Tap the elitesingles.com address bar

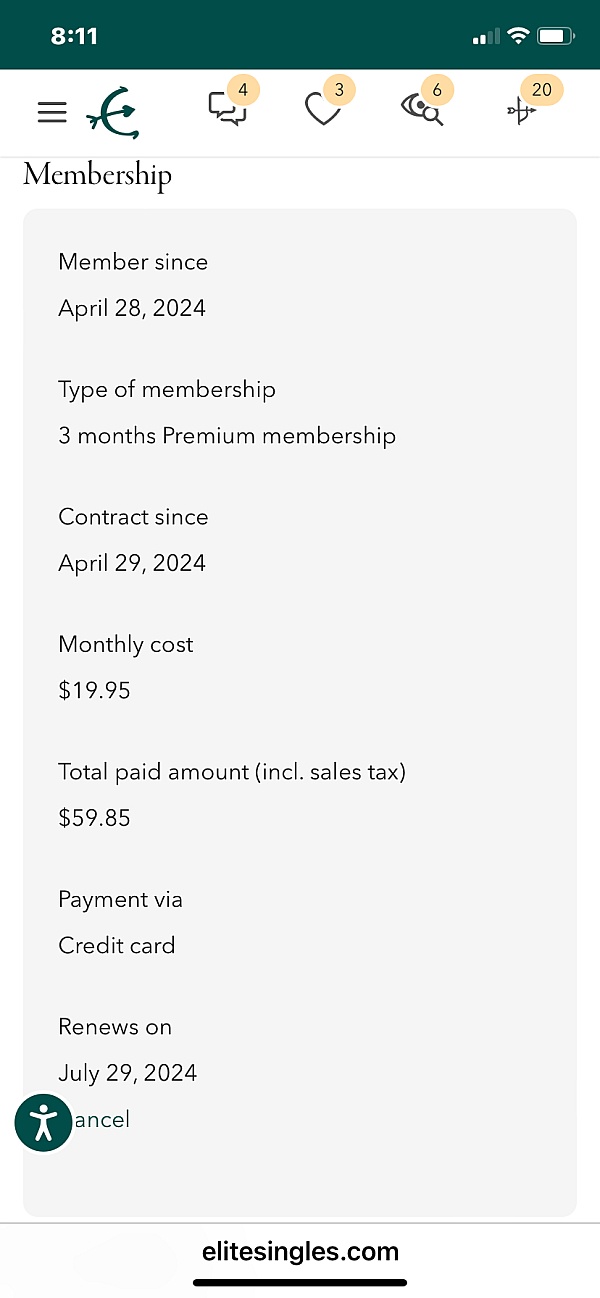pos(300,1251)
